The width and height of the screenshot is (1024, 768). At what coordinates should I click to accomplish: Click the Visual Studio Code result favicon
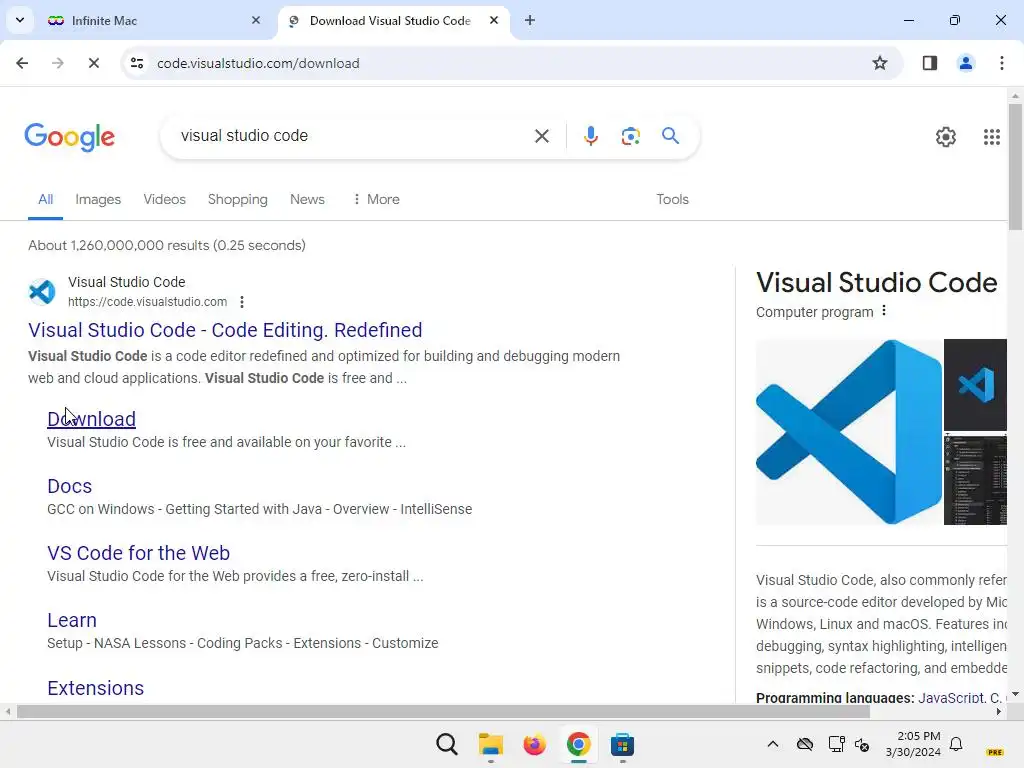pyautogui.click(x=42, y=291)
